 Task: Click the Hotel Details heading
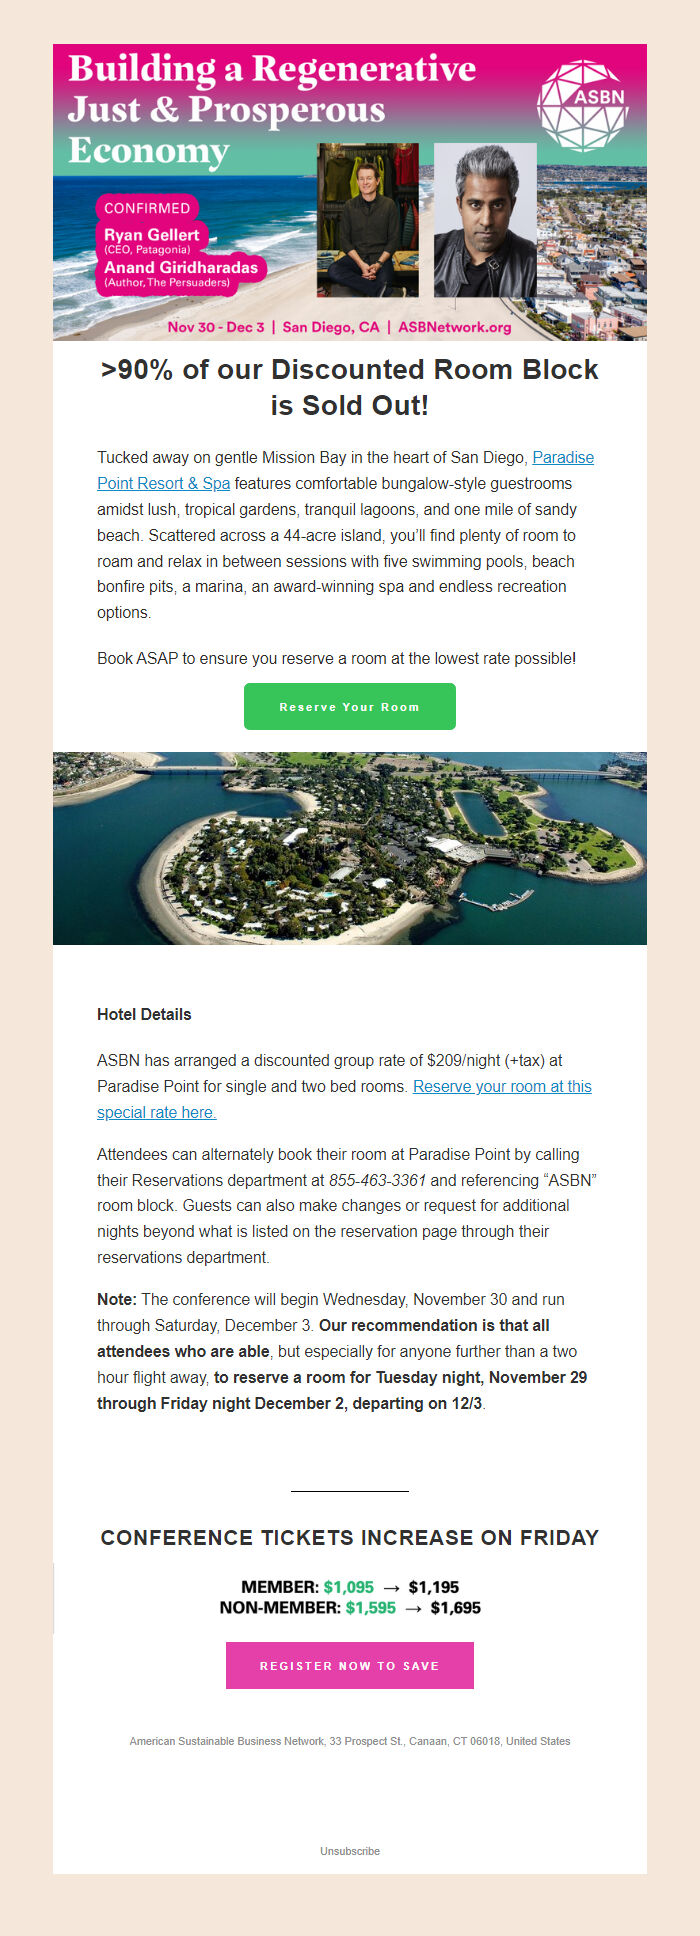click(144, 1014)
